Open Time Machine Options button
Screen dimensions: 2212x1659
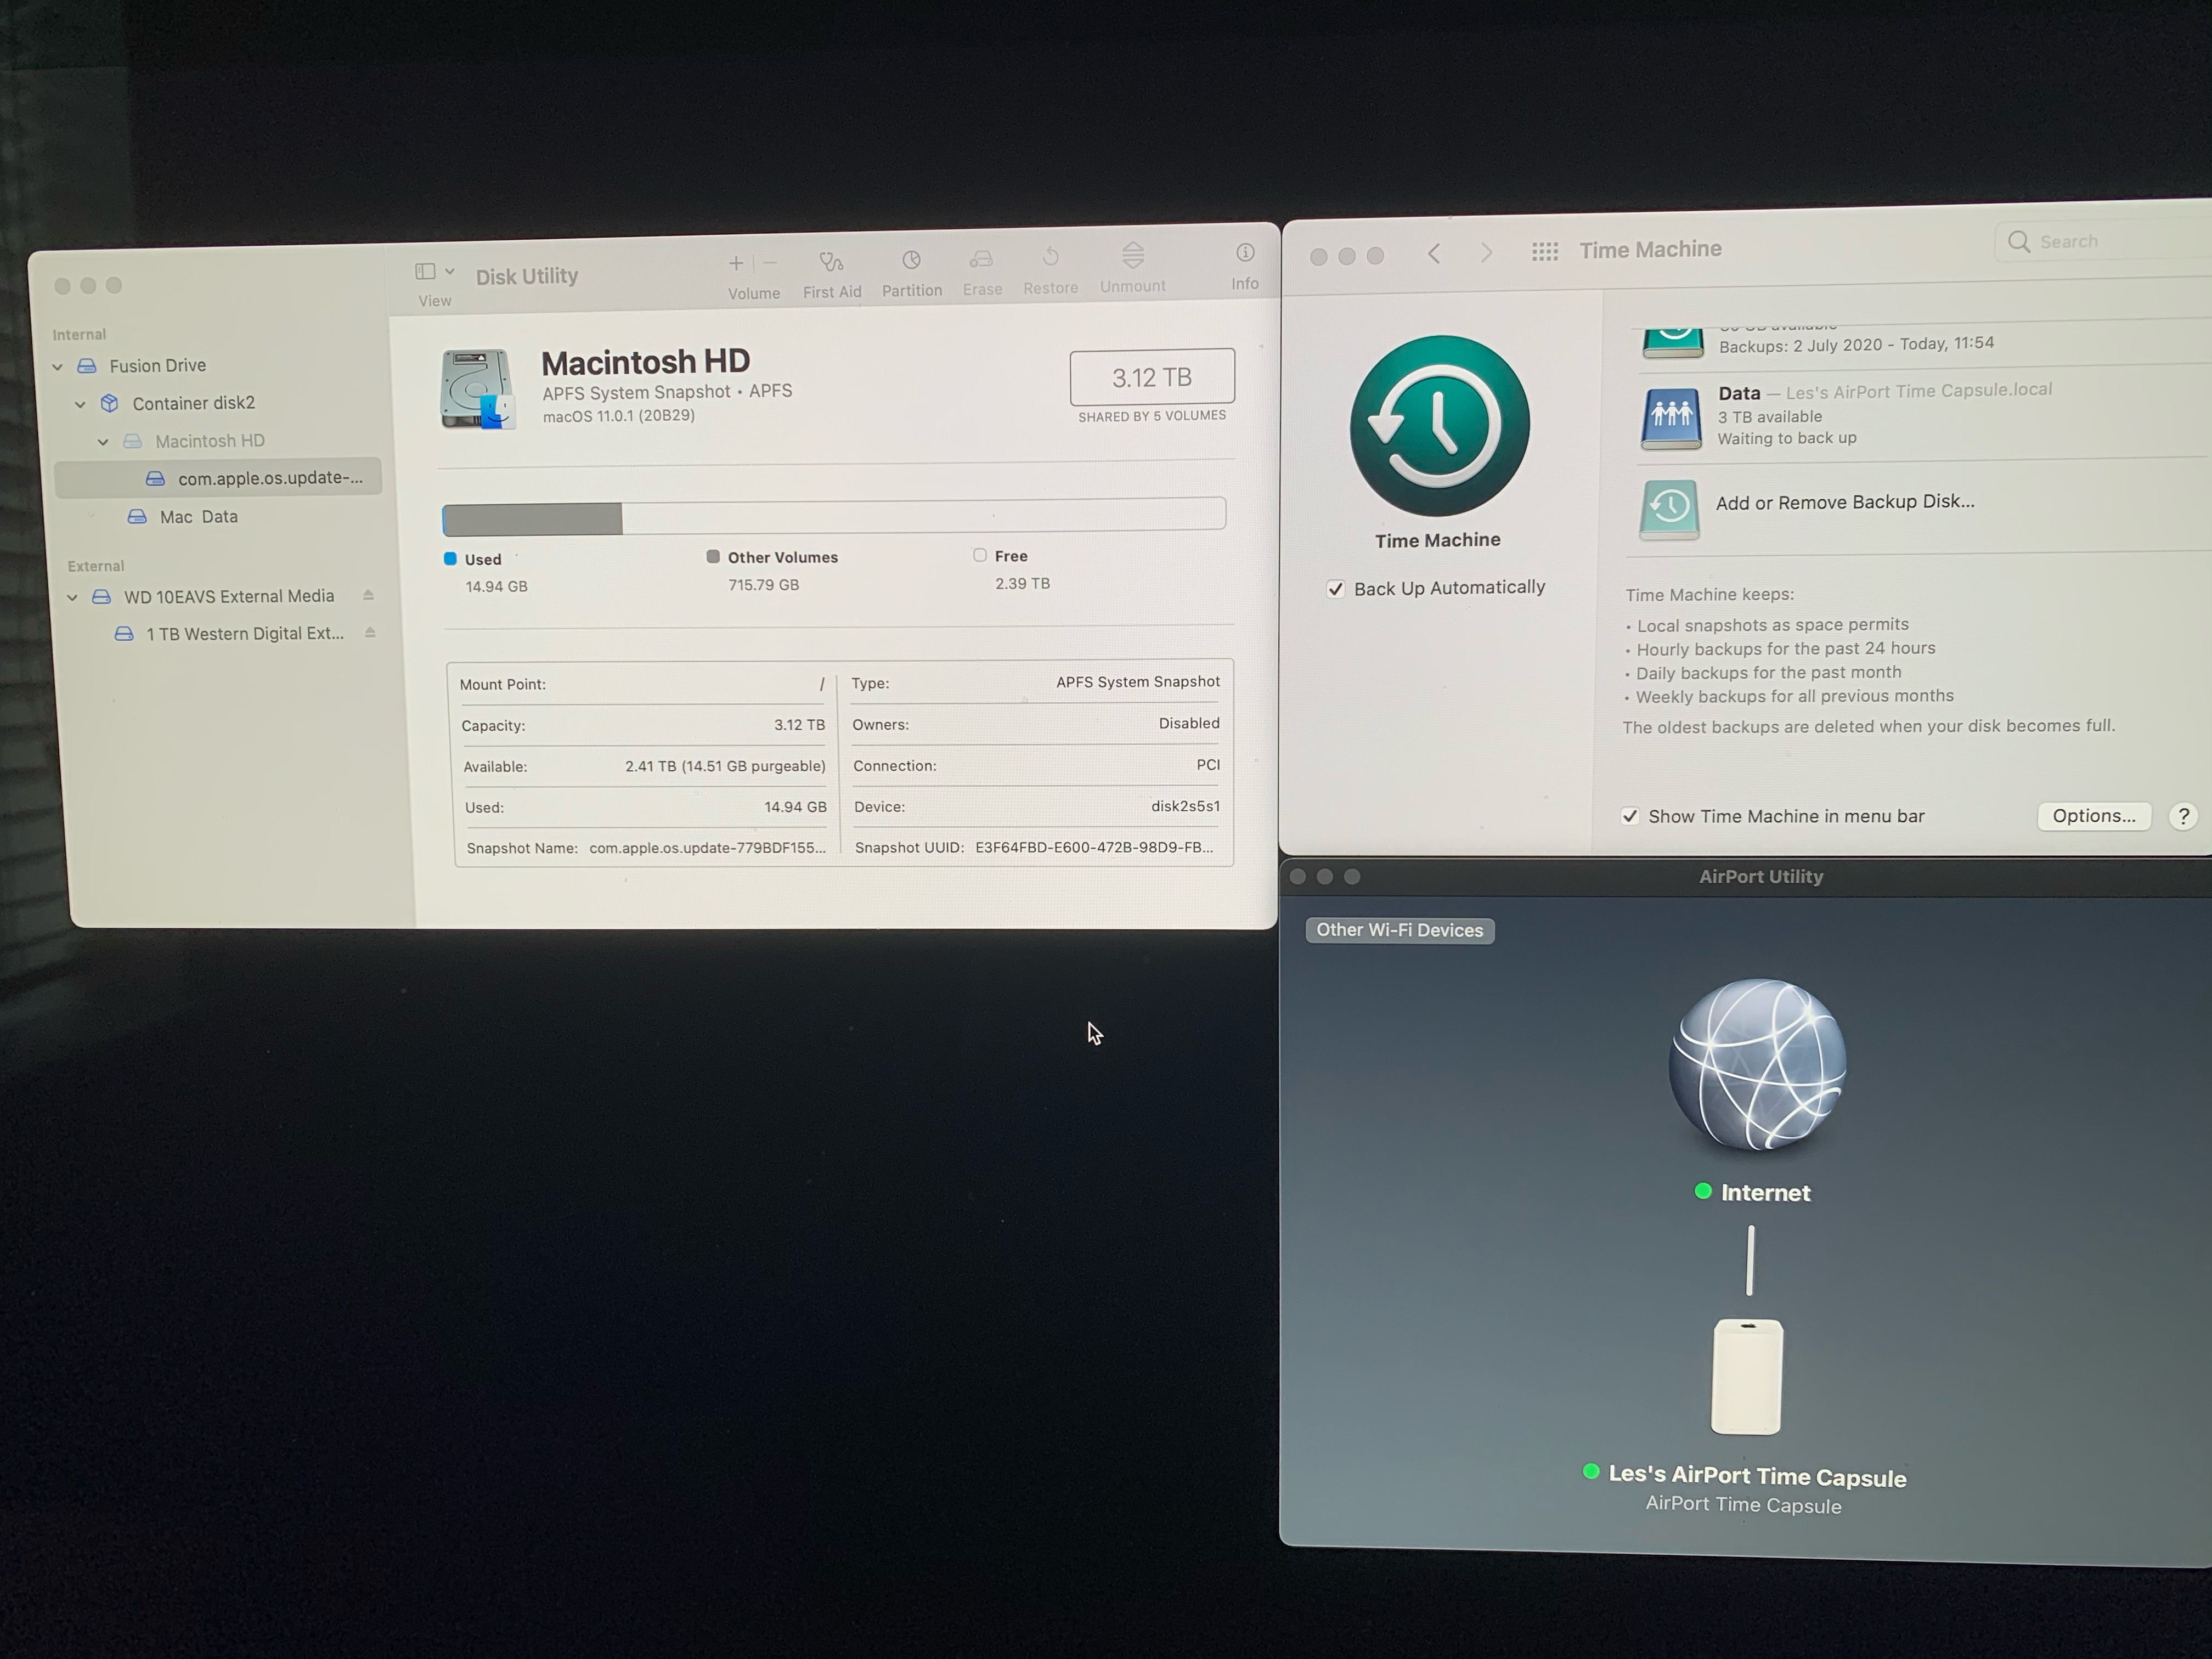click(x=2093, y=816)
